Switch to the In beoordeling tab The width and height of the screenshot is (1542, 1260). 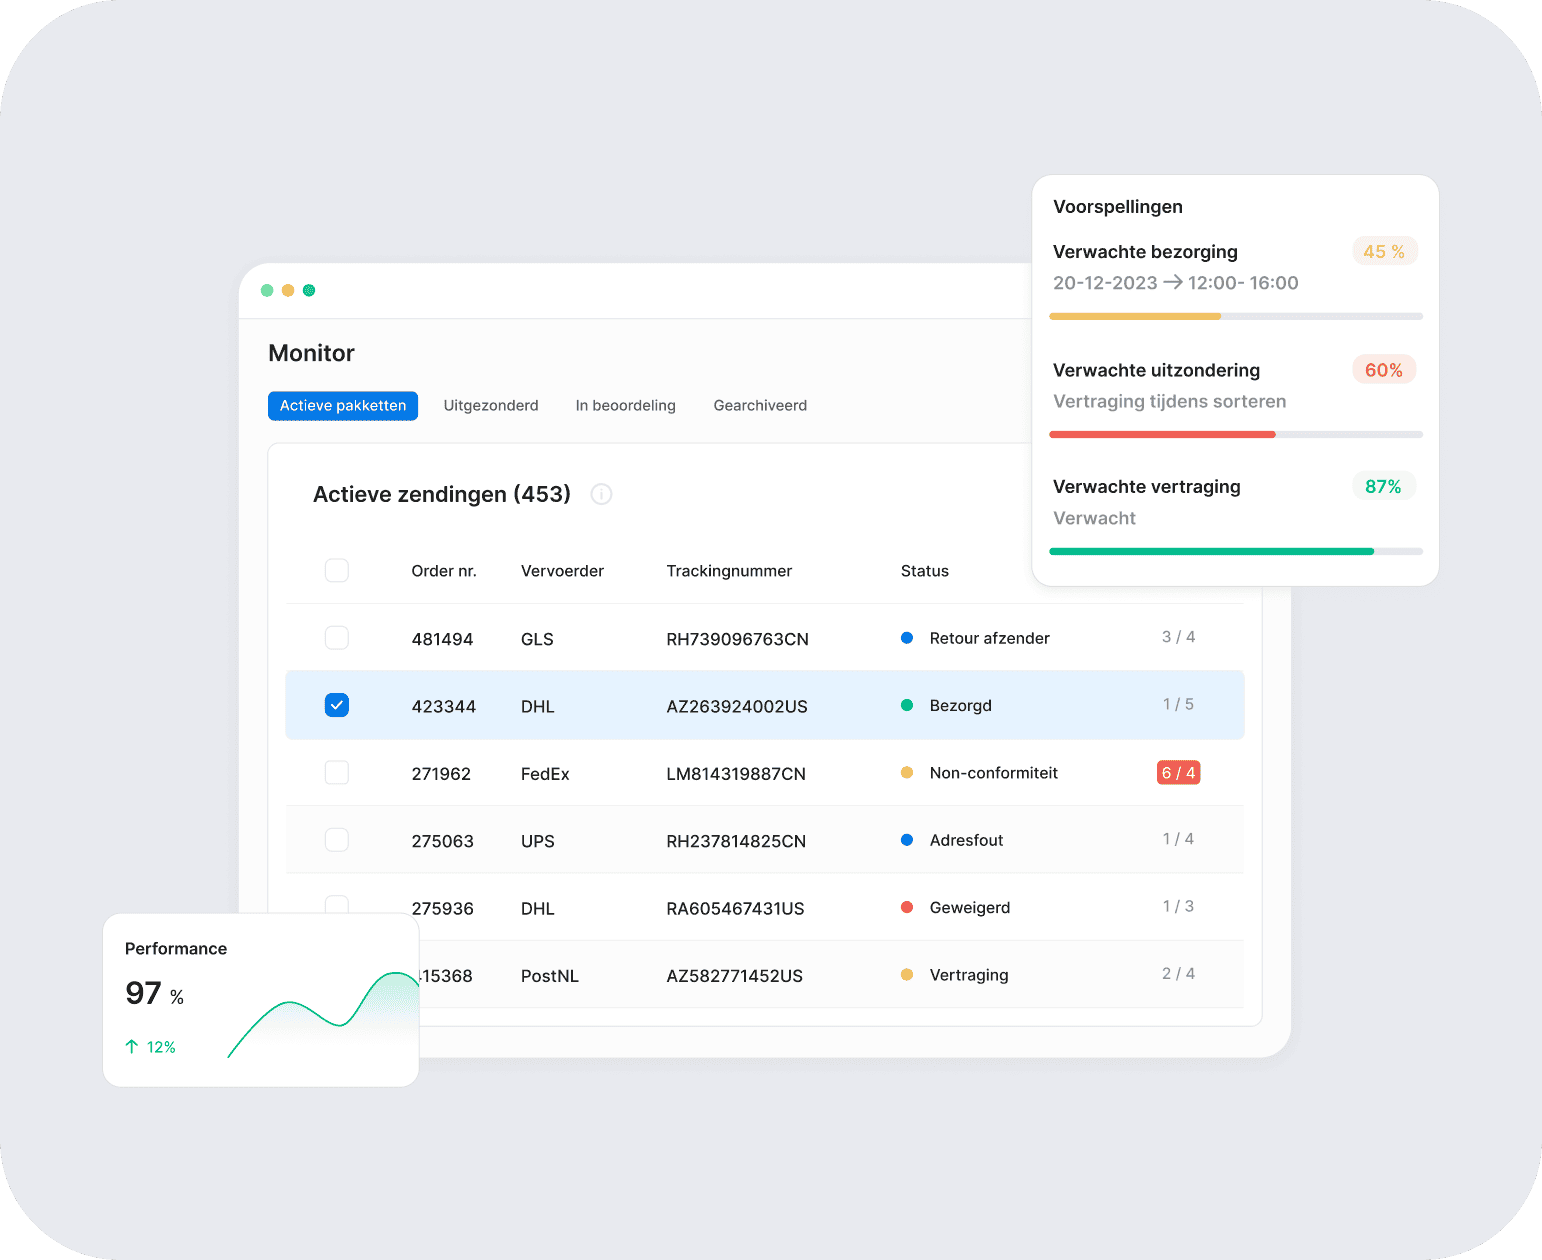[626, 406]
